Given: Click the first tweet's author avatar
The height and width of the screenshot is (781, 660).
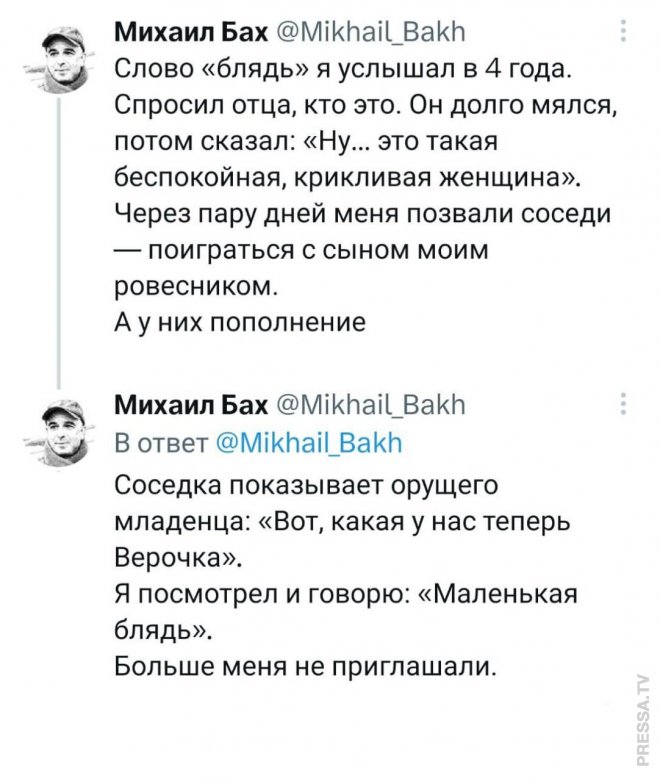Looking at the screenshot, I should (60, 57).
